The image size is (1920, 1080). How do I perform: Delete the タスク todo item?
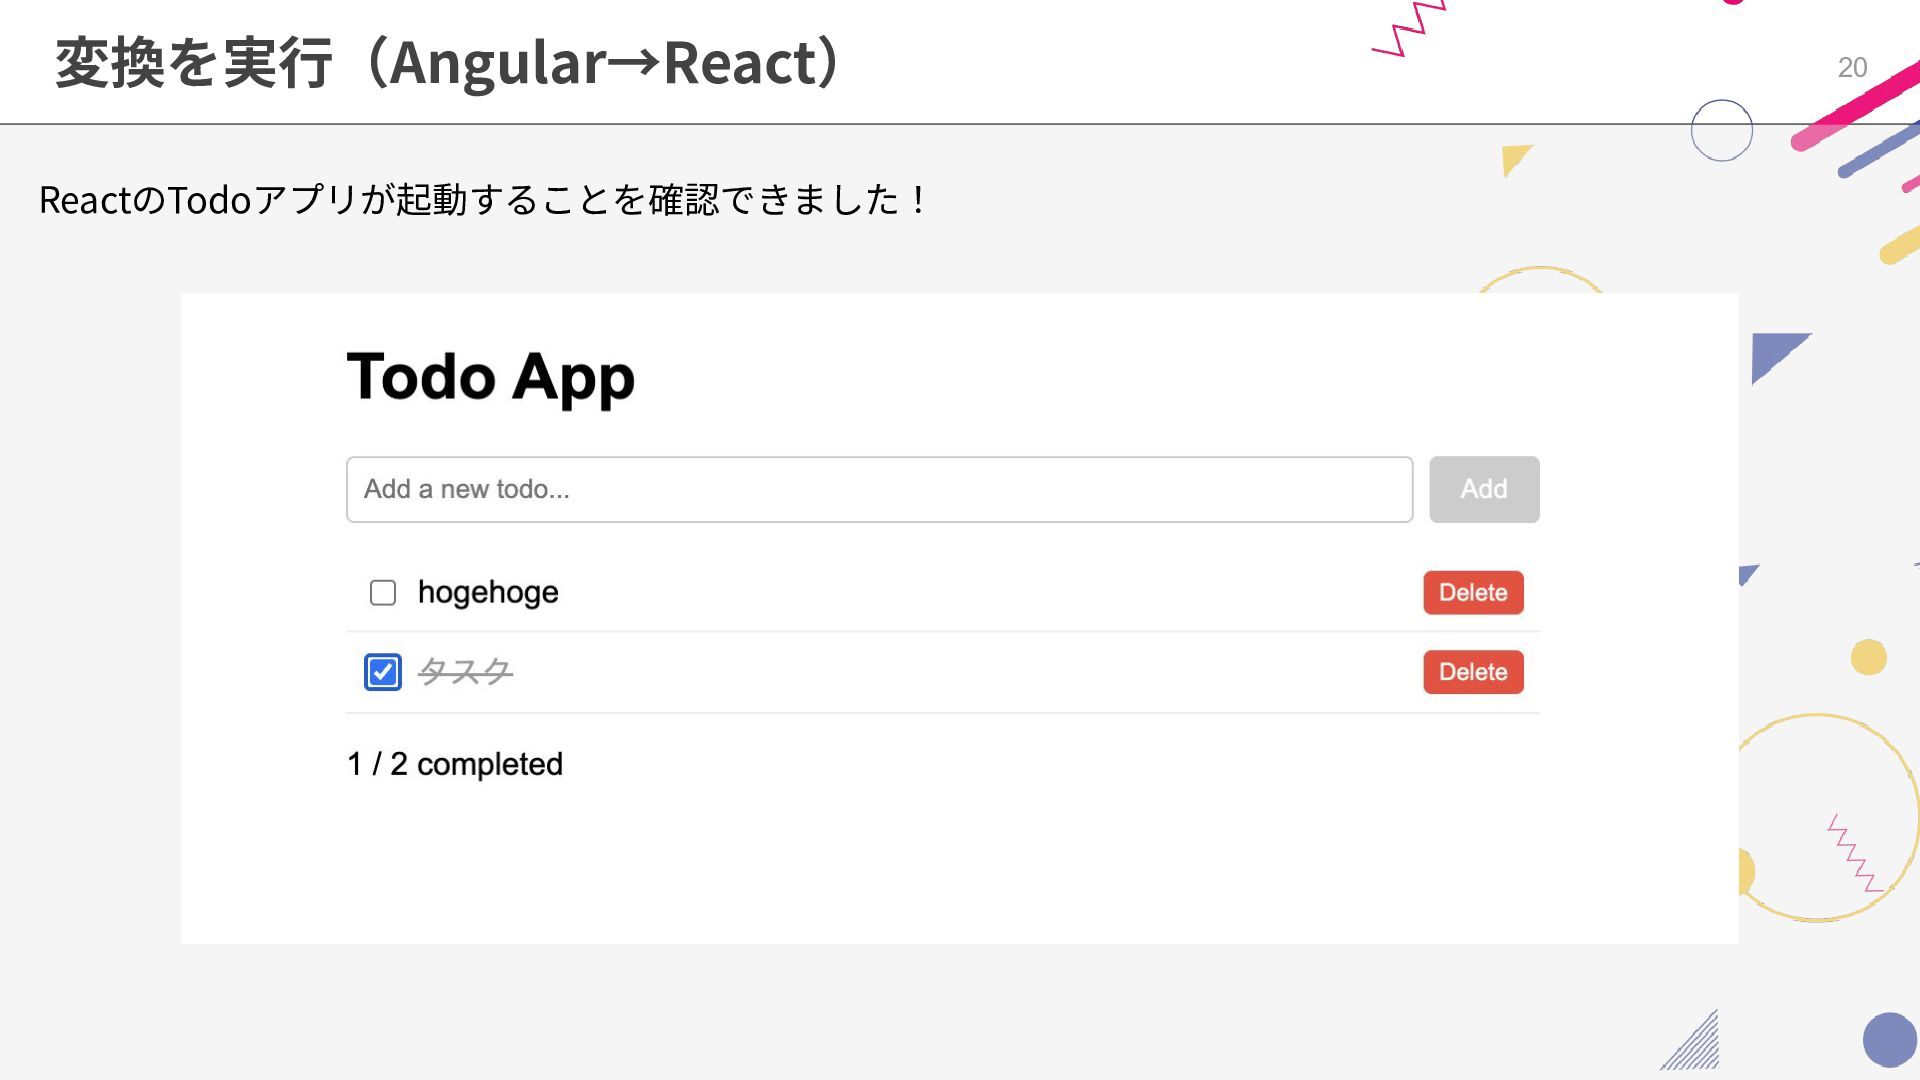click(1473, 672)
